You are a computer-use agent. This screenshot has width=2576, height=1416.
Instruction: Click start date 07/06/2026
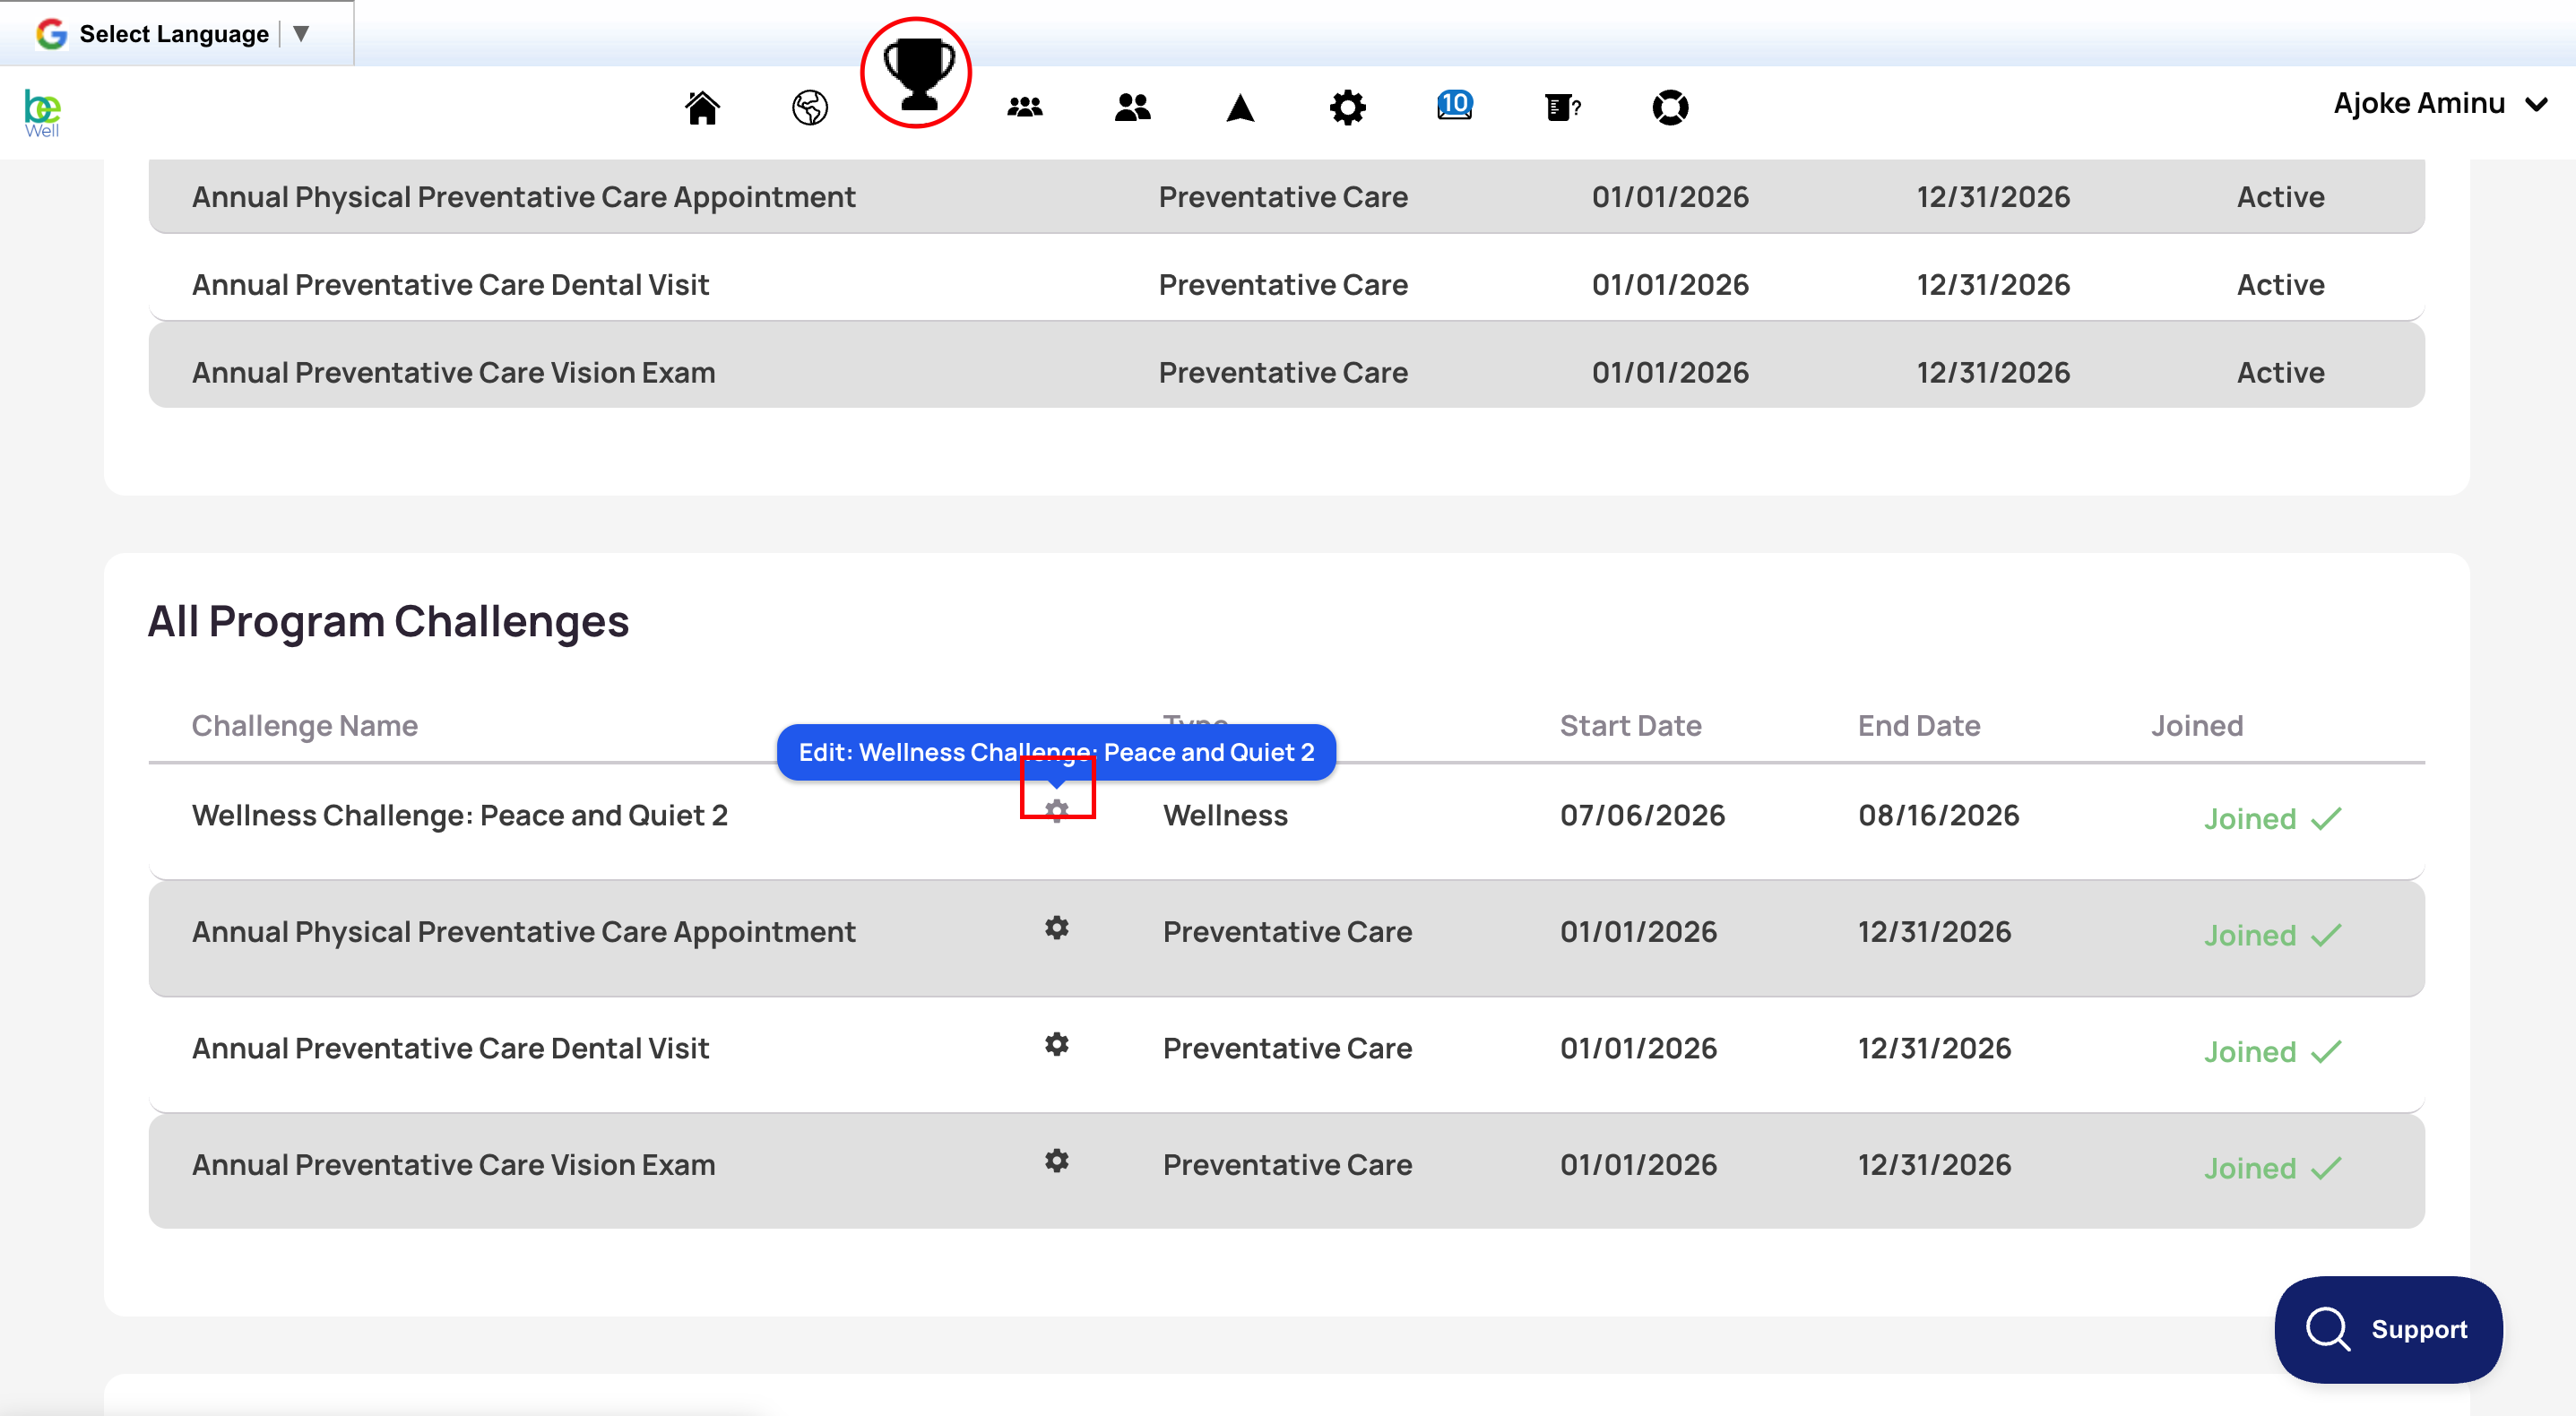click(1642, 815)
